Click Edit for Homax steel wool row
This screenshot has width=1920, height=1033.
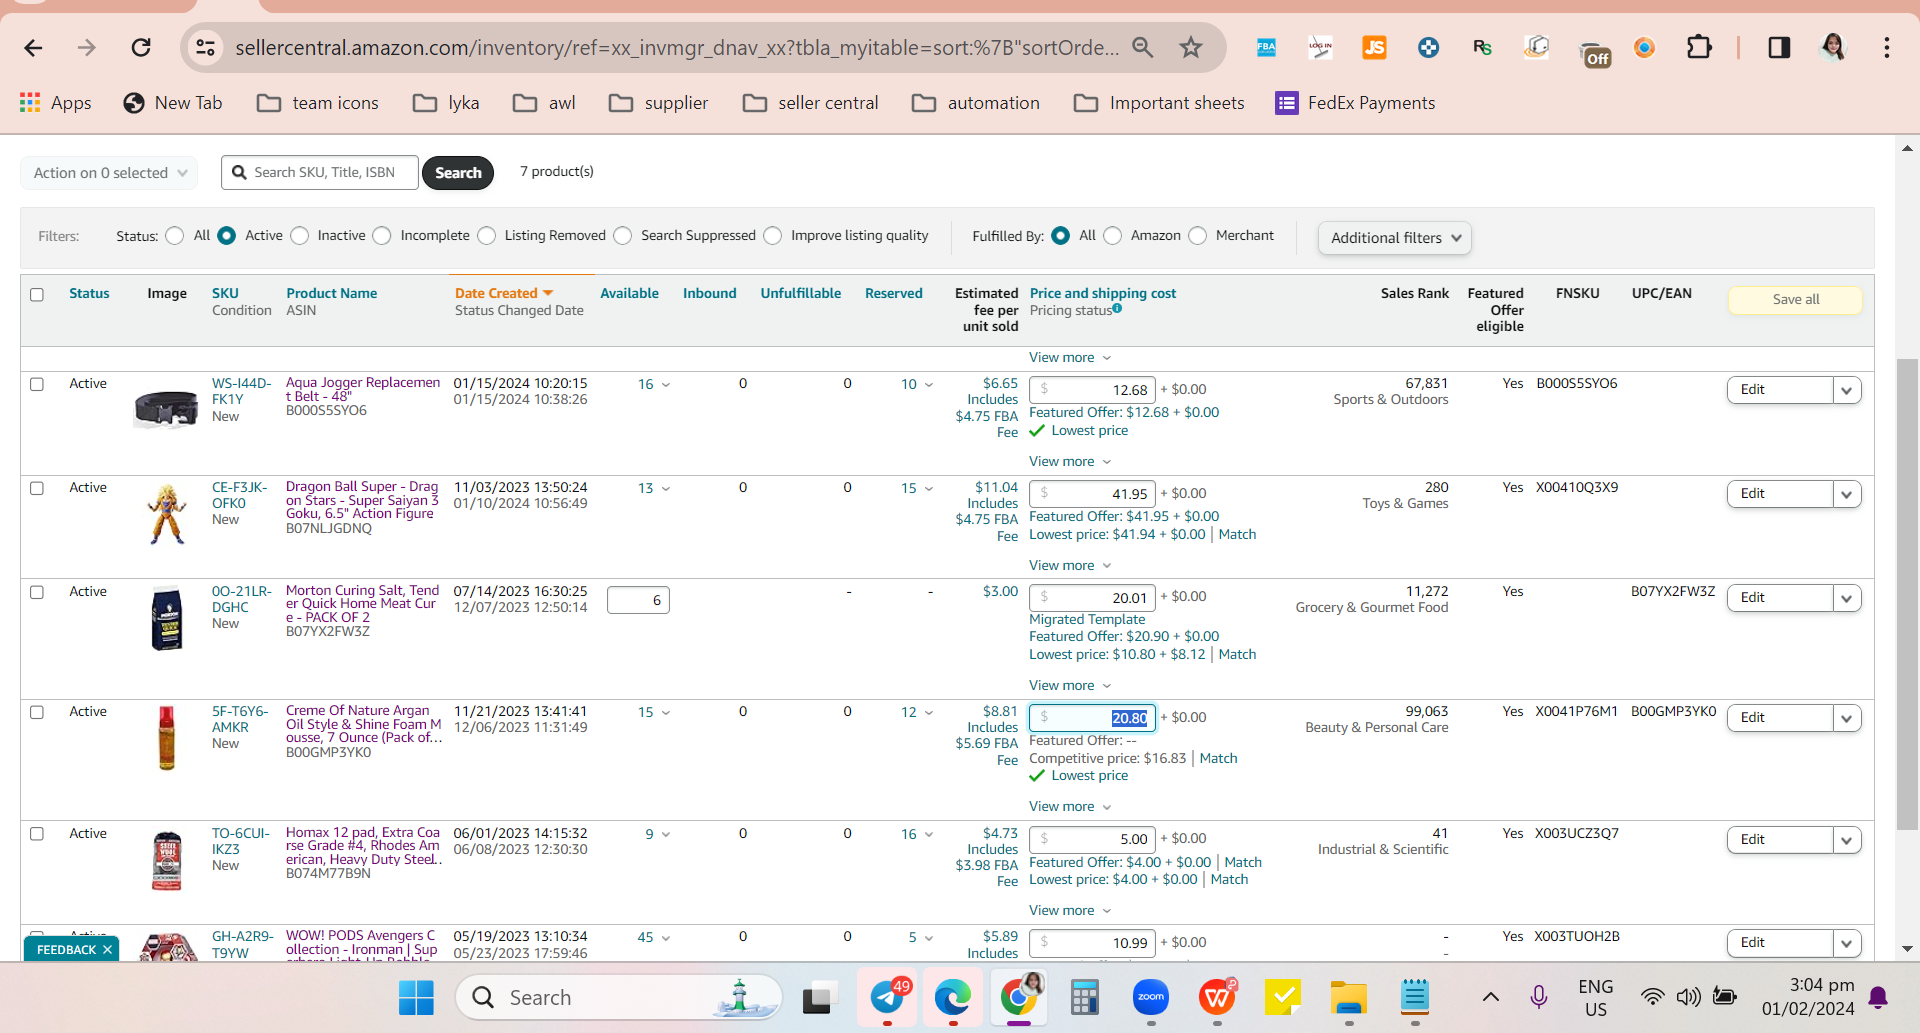(x=1780, y=840)
